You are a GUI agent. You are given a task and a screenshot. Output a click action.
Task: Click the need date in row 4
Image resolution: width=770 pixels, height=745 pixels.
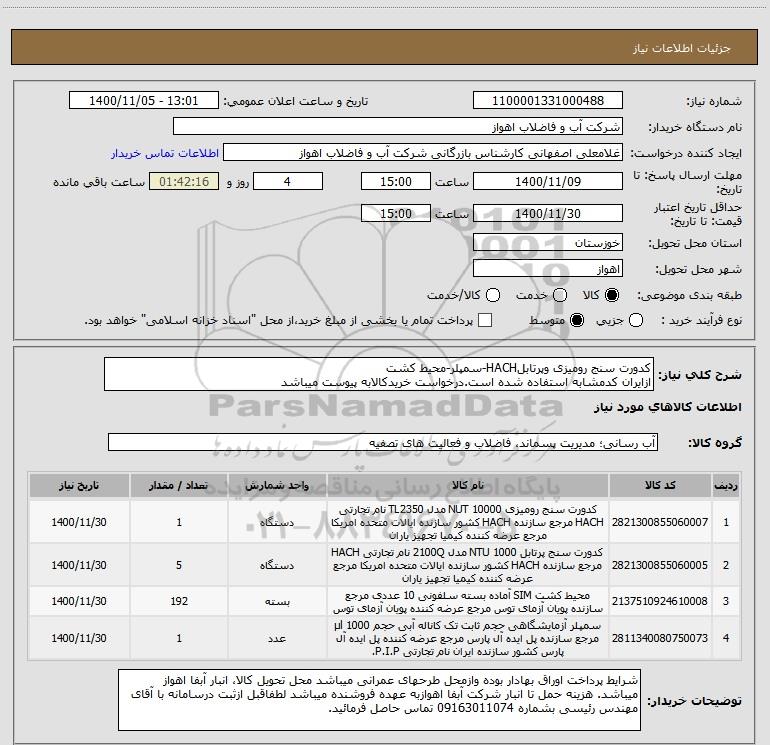pyautogui.click(x=79, y=638)
